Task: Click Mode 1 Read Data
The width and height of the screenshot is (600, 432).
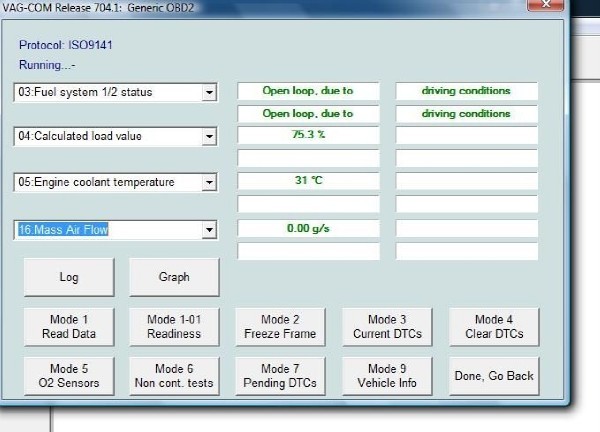Action: pos(69,327)
